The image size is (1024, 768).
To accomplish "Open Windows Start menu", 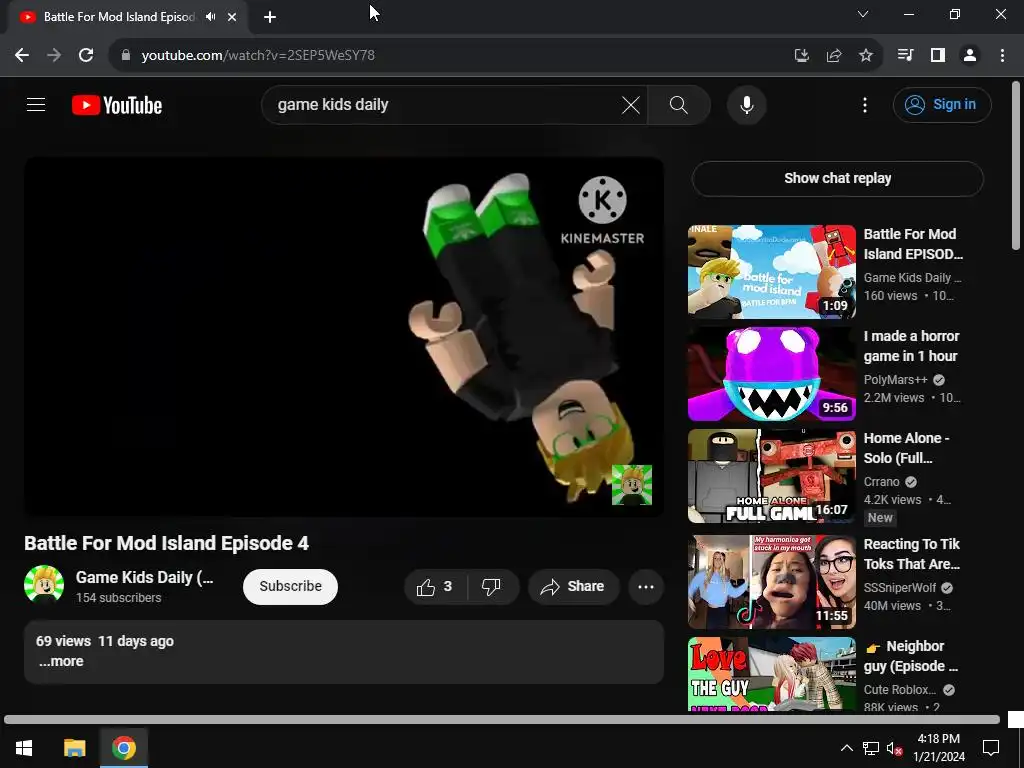I will [24, 747].
